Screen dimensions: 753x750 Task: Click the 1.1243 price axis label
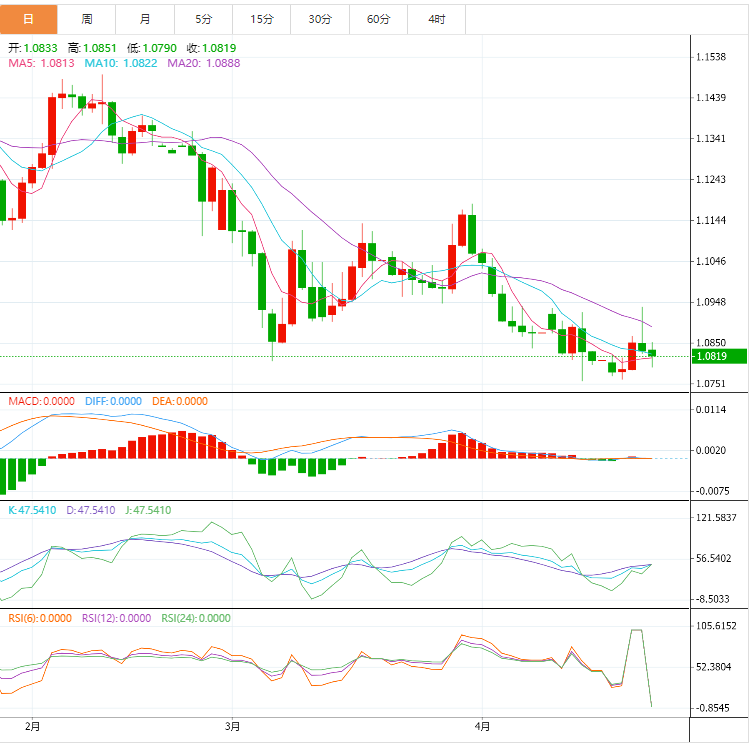tap(711, 180)
